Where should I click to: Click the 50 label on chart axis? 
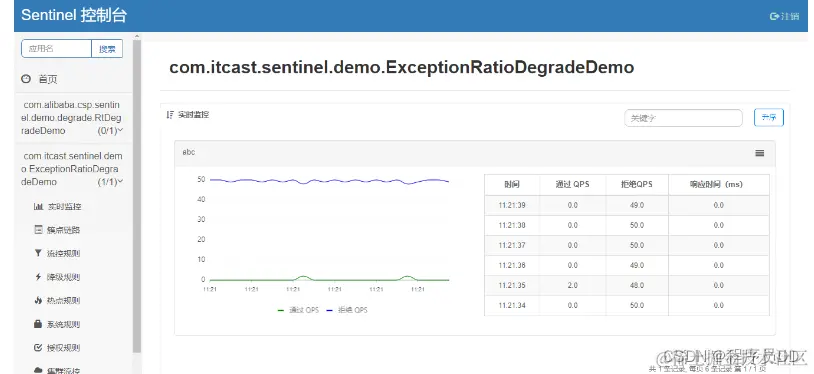201,180
